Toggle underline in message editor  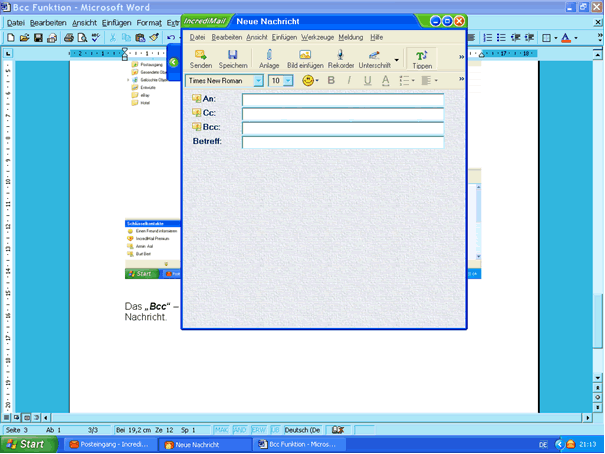tap(367, 80)
